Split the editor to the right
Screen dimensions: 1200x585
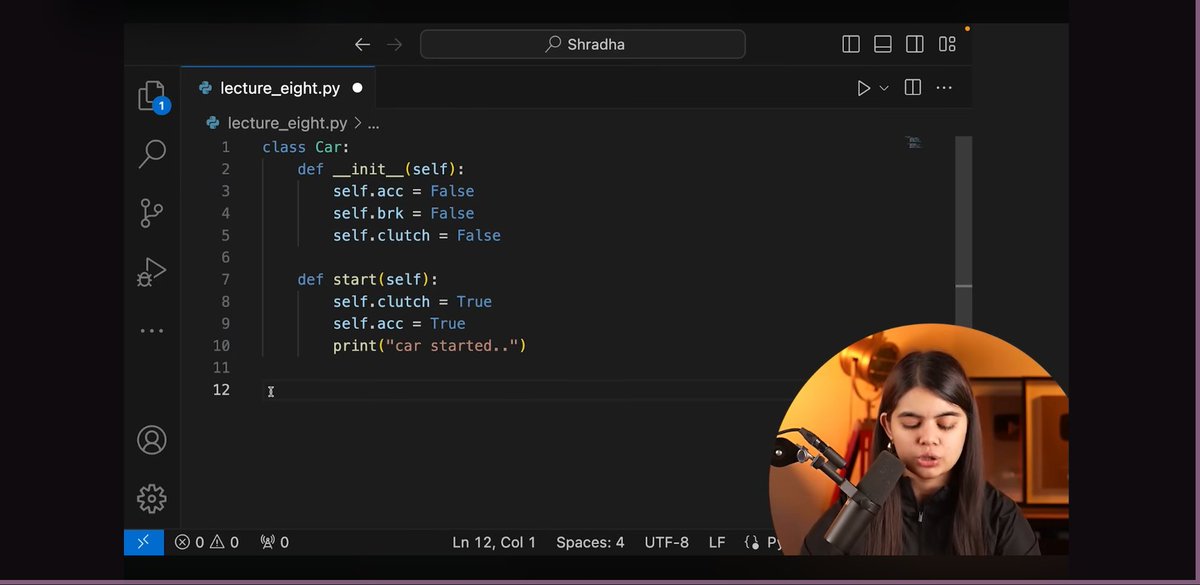coord(912,88)
